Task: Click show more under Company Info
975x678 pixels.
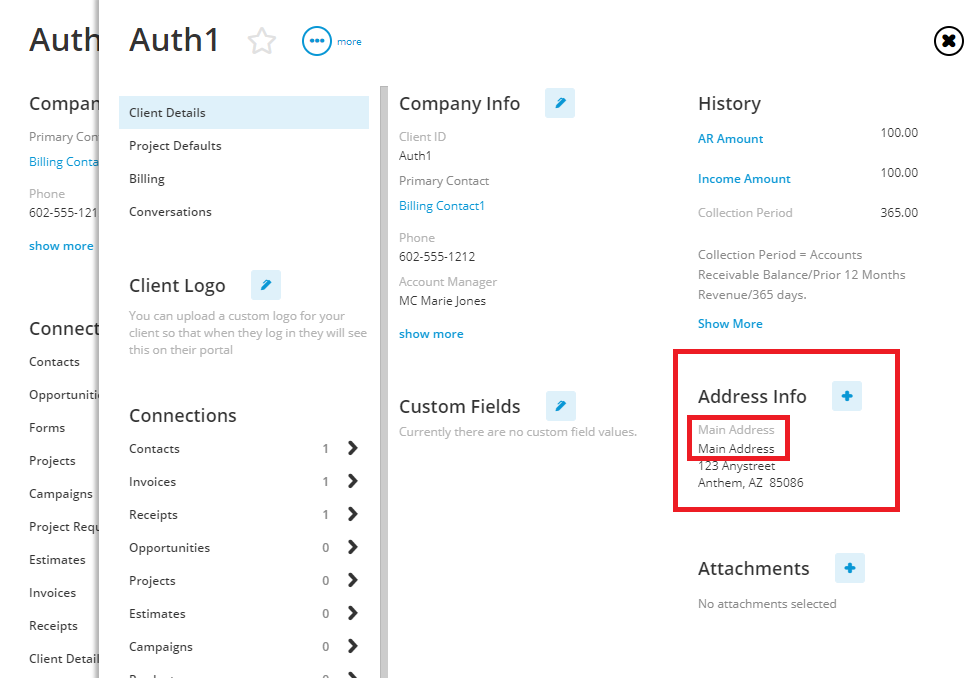Action: point(431,333)
